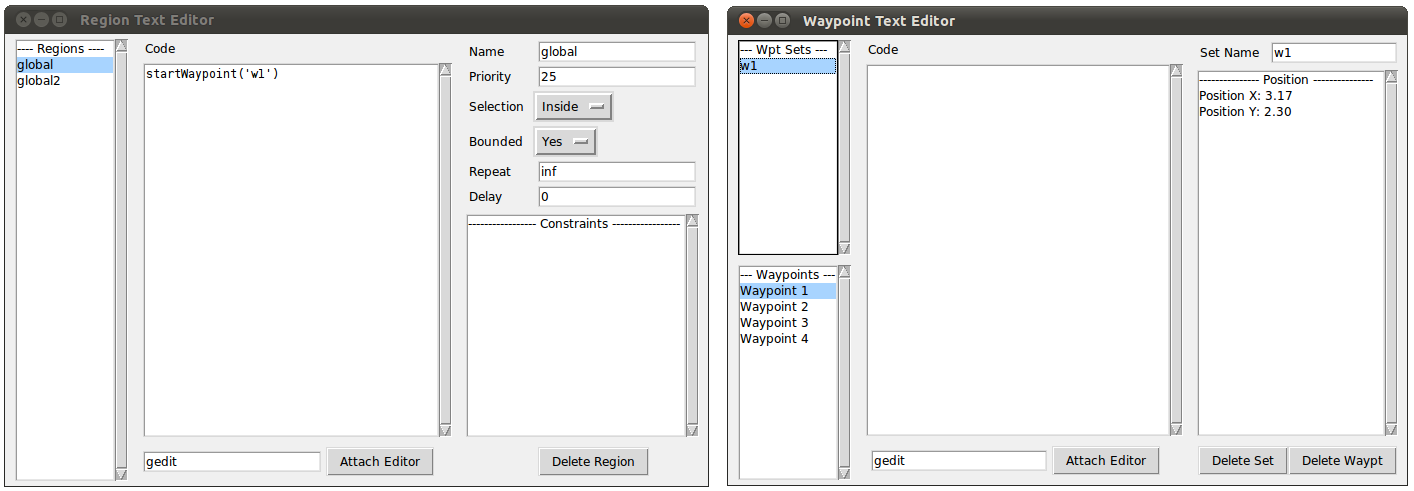
Task: Open the Selection dropdown showing Inside
Action: click(574, 107)
